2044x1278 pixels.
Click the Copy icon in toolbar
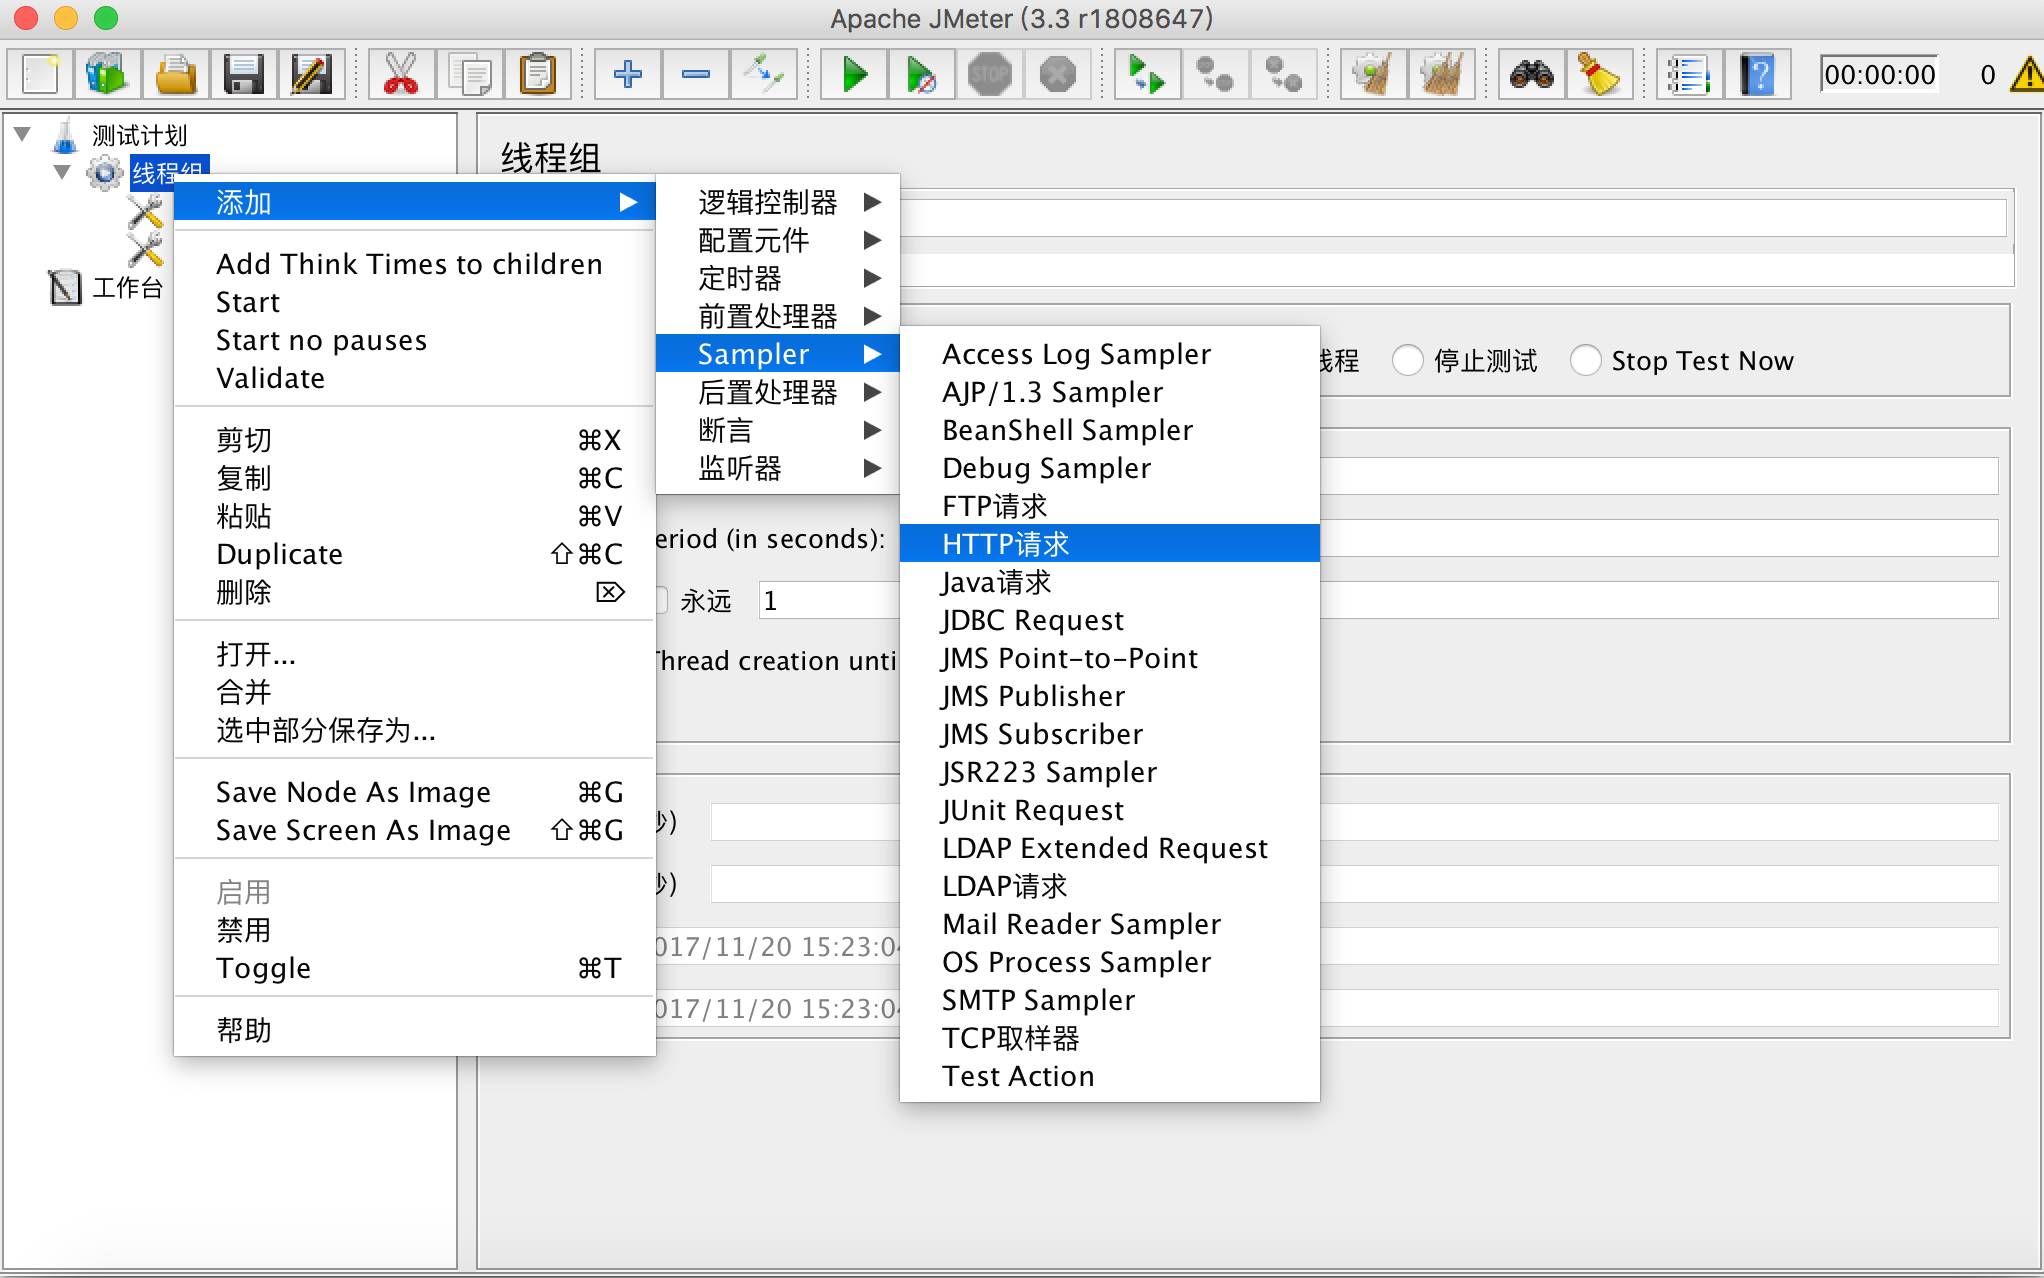pyautogui.click(x=469, y=75)
